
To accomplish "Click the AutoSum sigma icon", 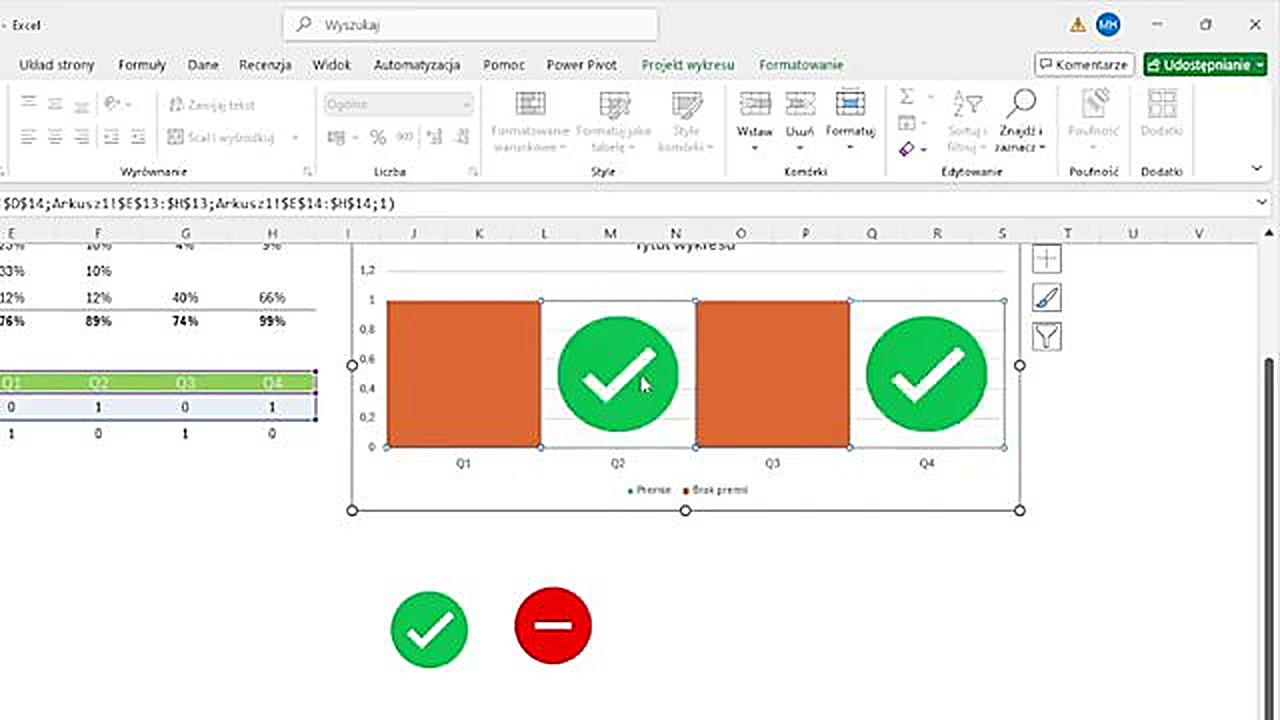I will pyautogui.click(x=907, y=96).
